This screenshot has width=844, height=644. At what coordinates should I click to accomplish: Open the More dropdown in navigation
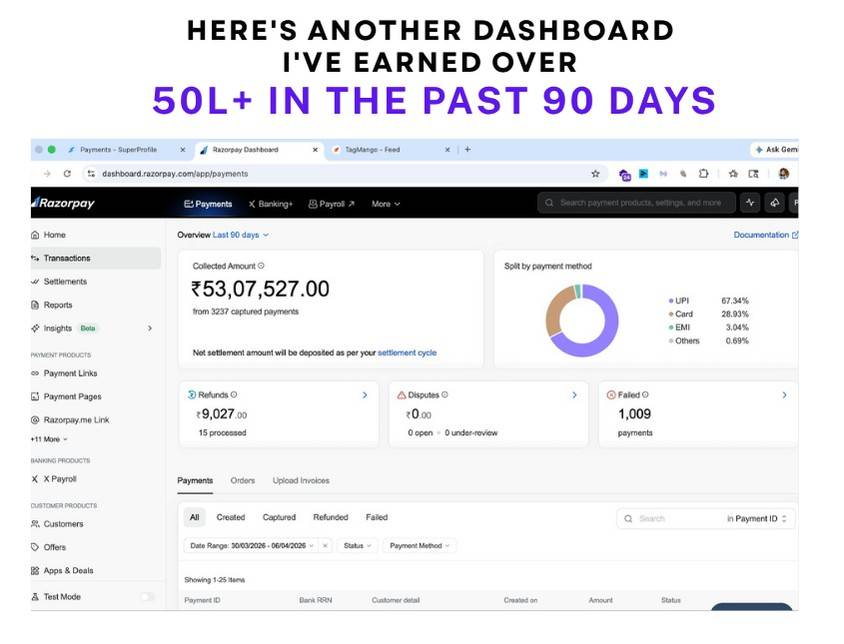pyautogui.click(x=385, y=204)
